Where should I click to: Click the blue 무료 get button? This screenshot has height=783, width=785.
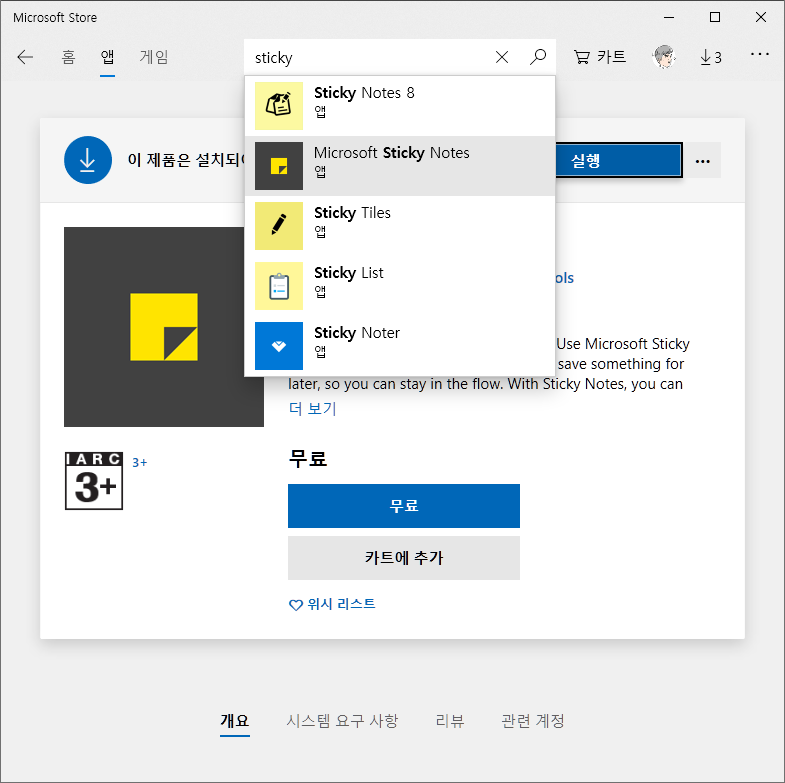point(404,506)
